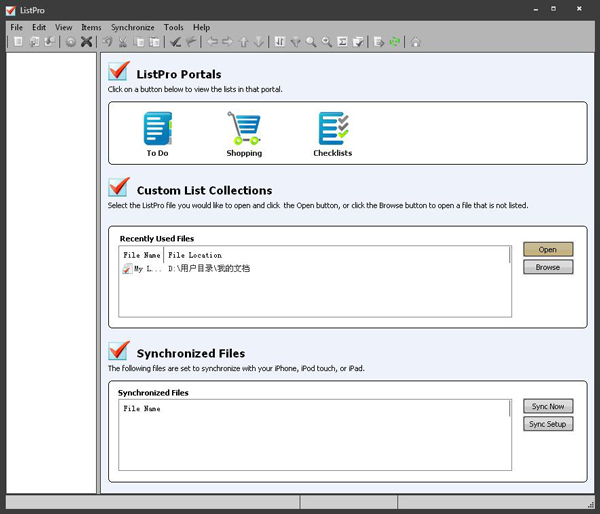This screenshot has height=514, width=600.
Task: Open the To Do portal
Action: (x=157, y=134)
